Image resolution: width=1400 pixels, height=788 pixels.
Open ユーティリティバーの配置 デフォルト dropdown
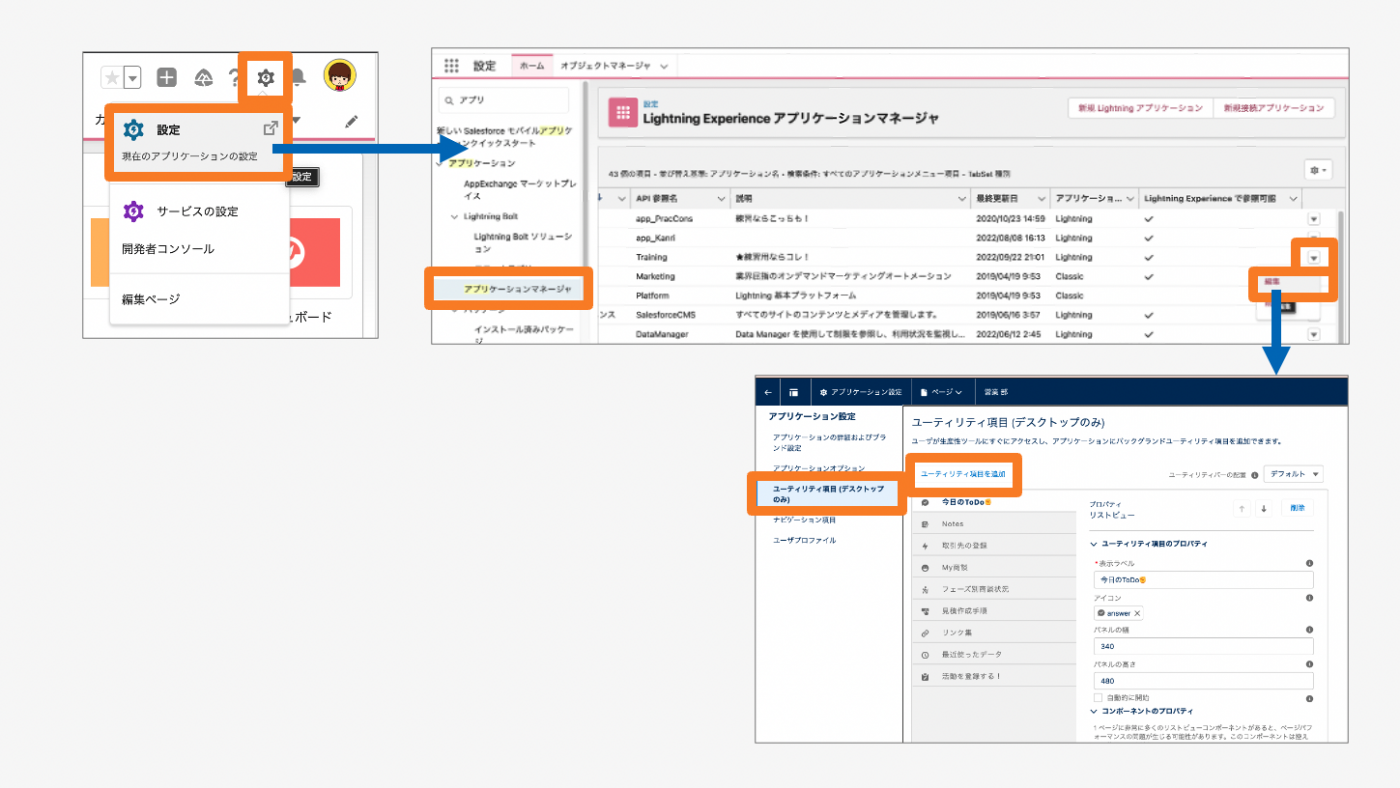(x=1293, y=474)
